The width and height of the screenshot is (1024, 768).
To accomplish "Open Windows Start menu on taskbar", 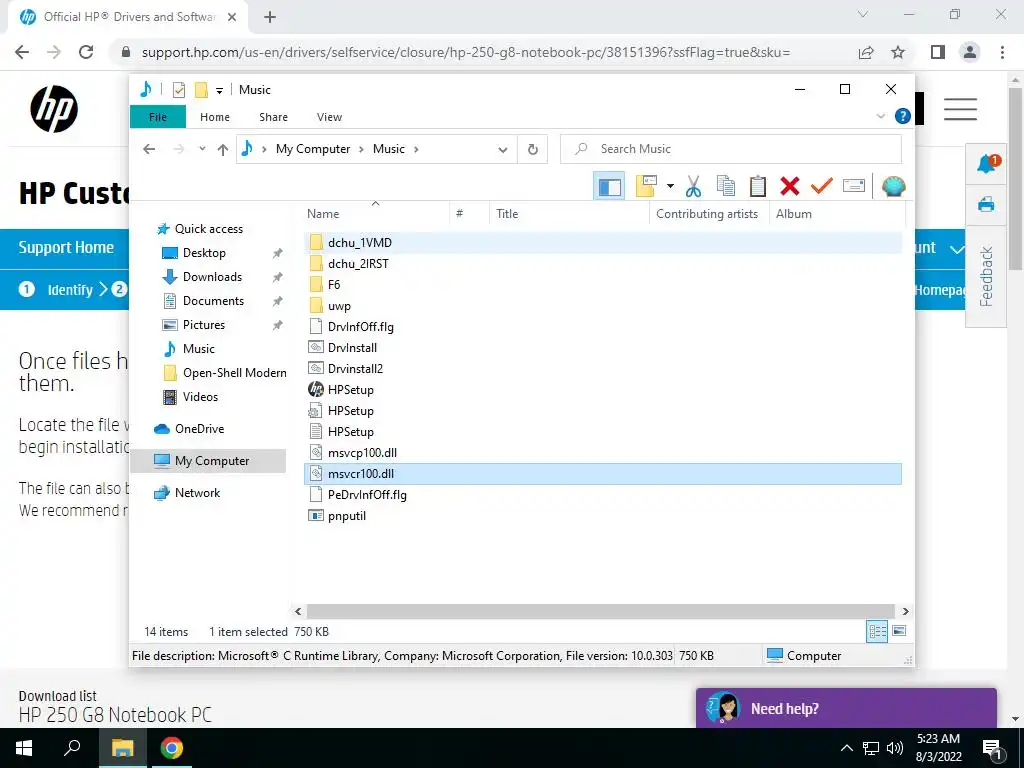I will [x=24, y=748].
